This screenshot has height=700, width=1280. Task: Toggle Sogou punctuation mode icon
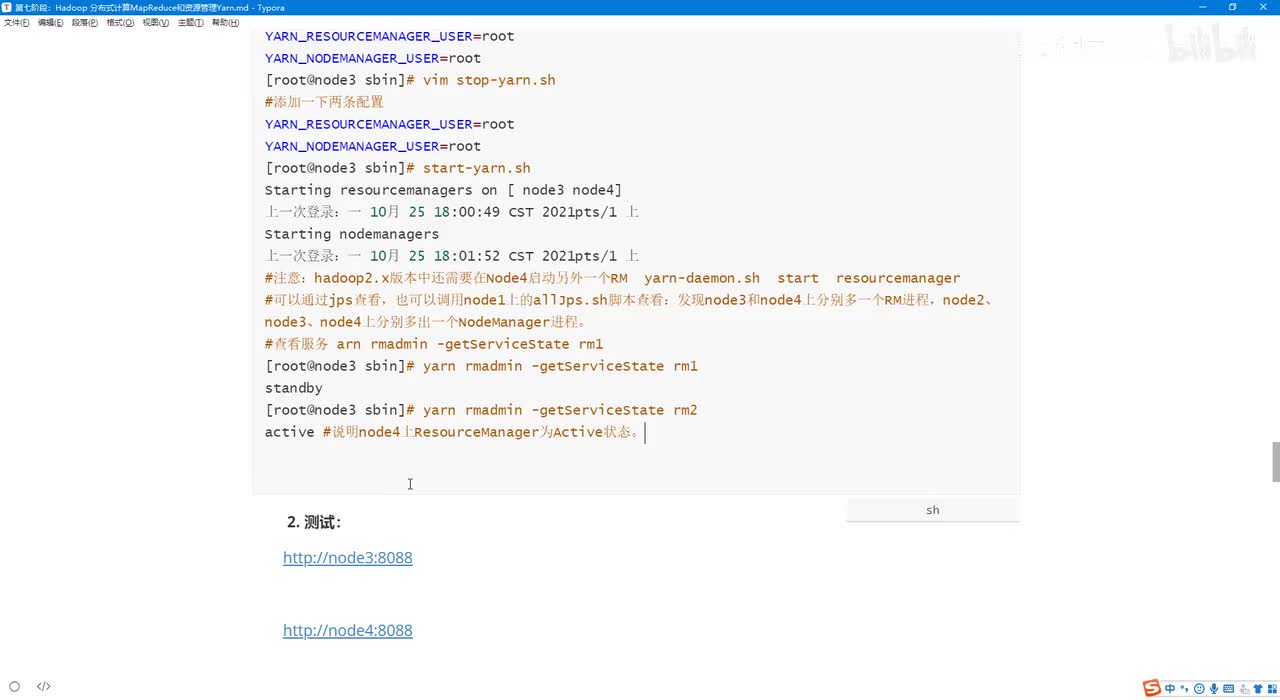[1184, 688]
